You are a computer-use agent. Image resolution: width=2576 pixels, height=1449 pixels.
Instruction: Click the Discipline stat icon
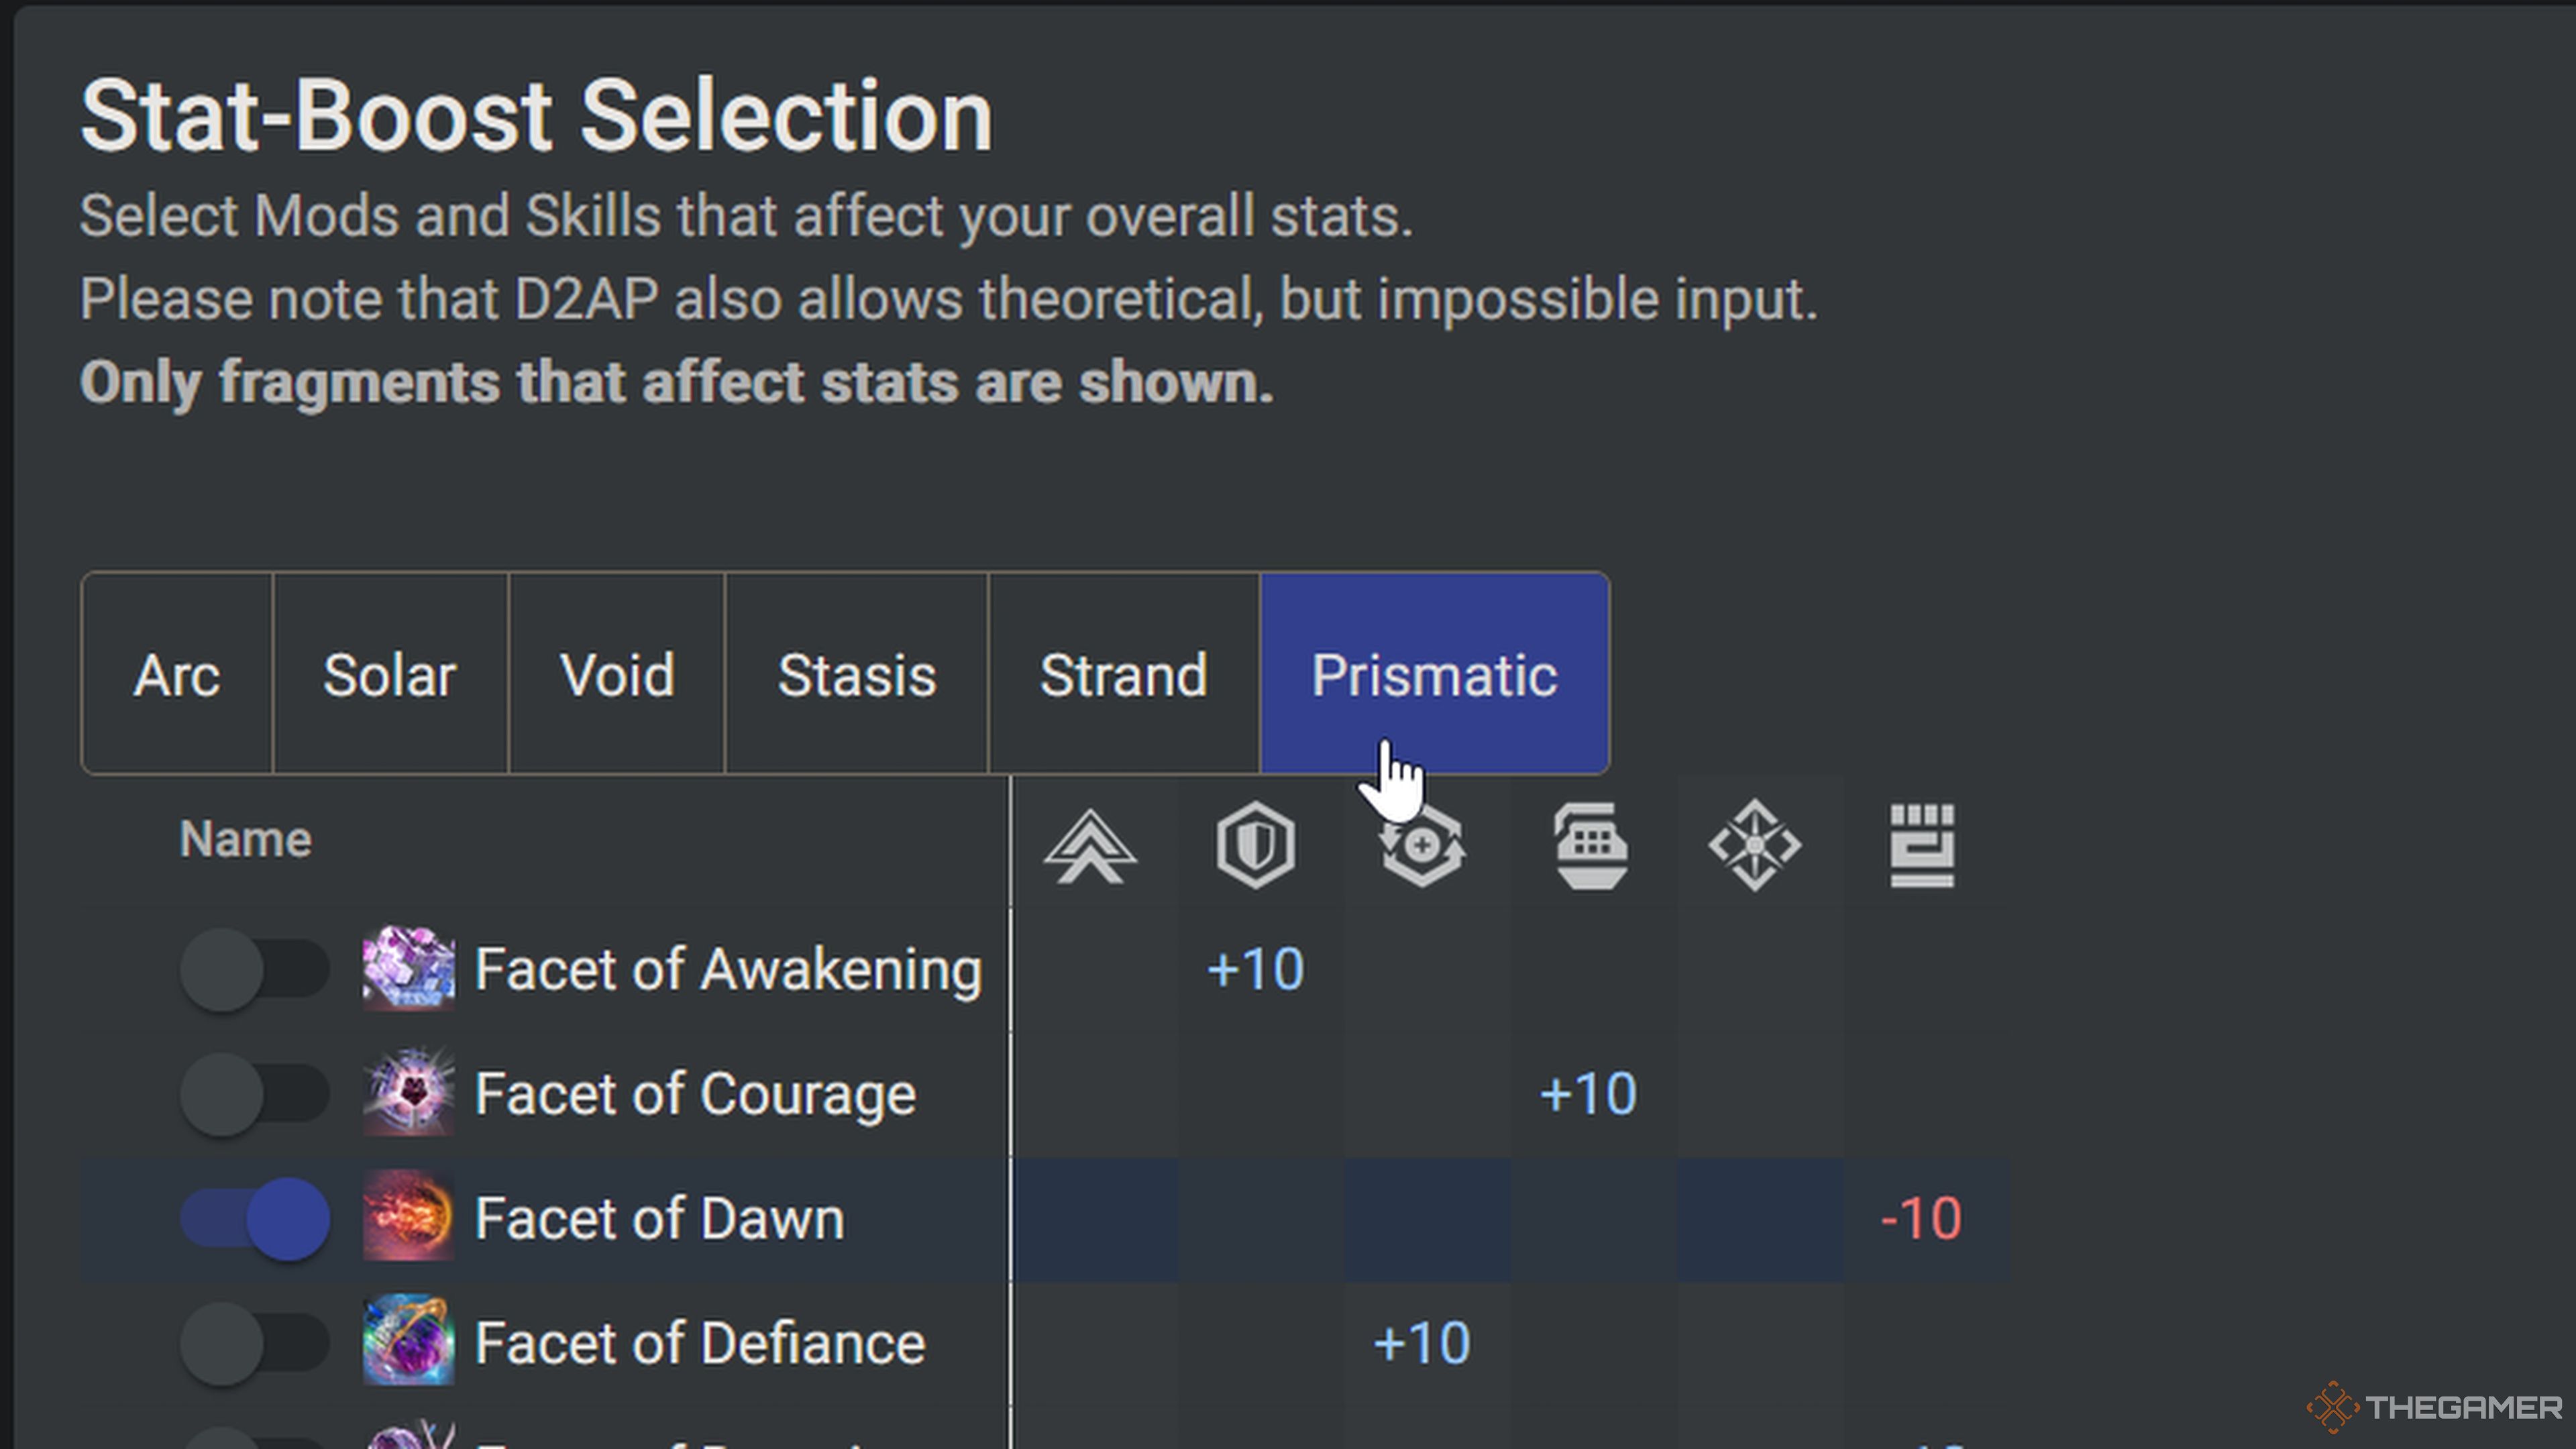click(1587, 844)
